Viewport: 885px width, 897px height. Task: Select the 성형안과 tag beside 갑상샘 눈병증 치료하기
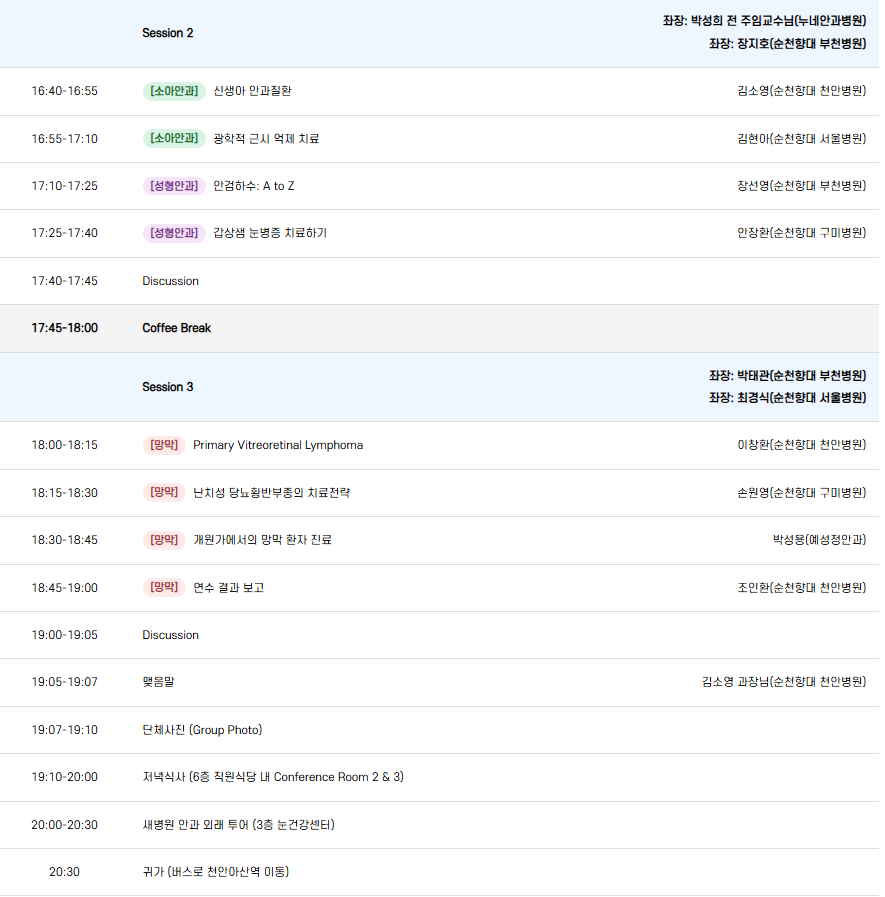tap(174, 233)
